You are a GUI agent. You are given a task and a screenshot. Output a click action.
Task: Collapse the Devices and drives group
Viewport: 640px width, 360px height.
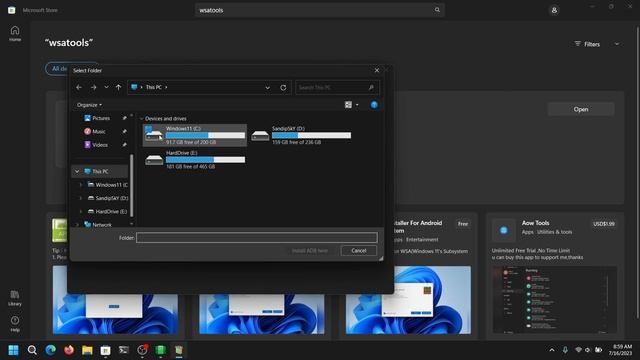coord(141,119)
